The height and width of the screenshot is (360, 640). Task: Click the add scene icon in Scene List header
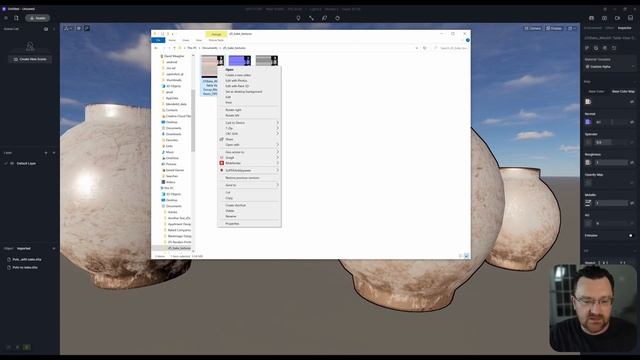[46, 29]
